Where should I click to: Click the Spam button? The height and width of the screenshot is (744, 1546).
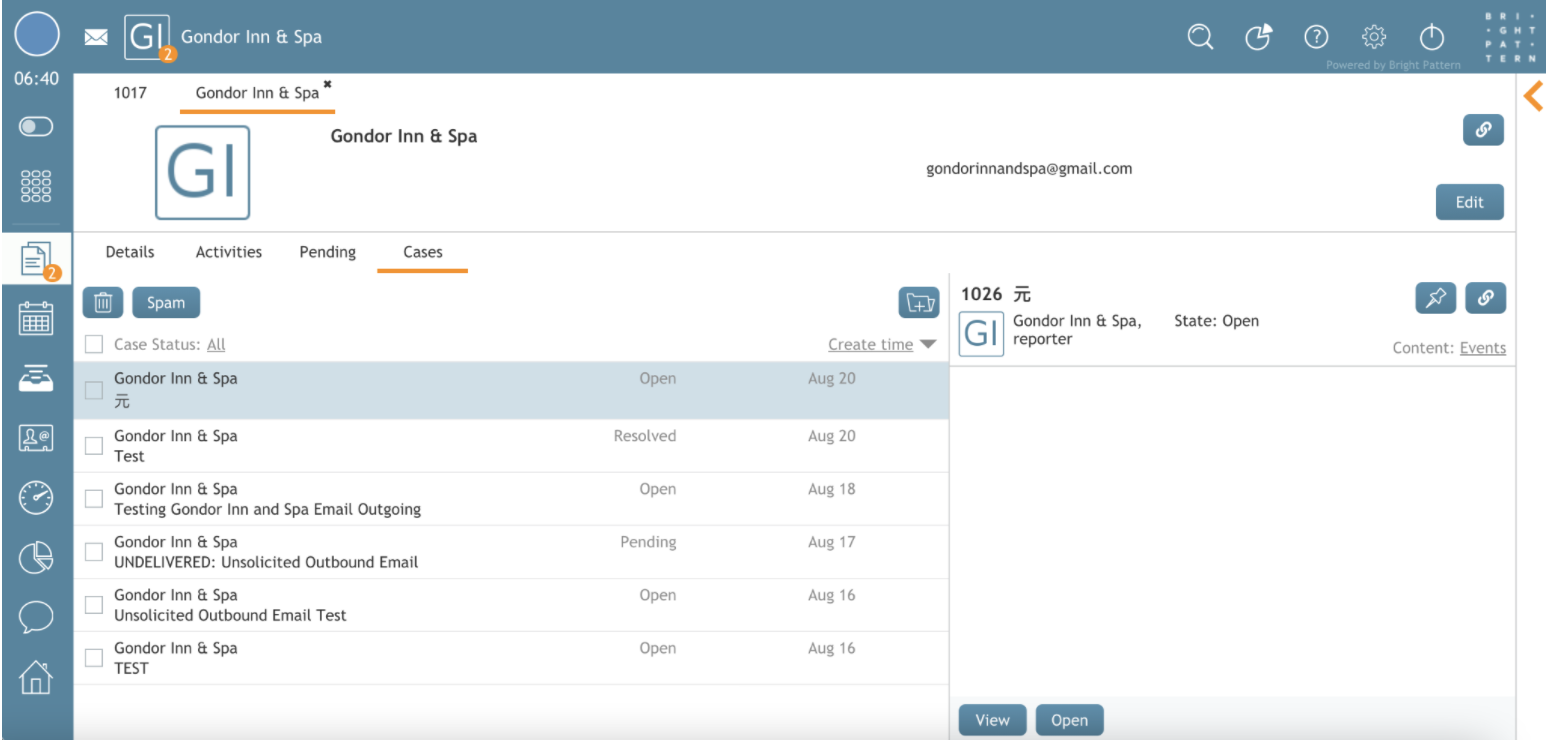[166, 303]
